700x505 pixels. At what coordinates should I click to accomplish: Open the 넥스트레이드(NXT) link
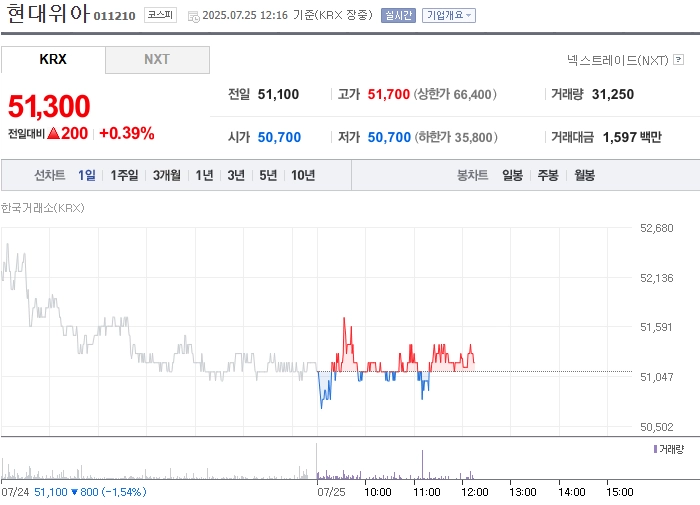(617, 60)
